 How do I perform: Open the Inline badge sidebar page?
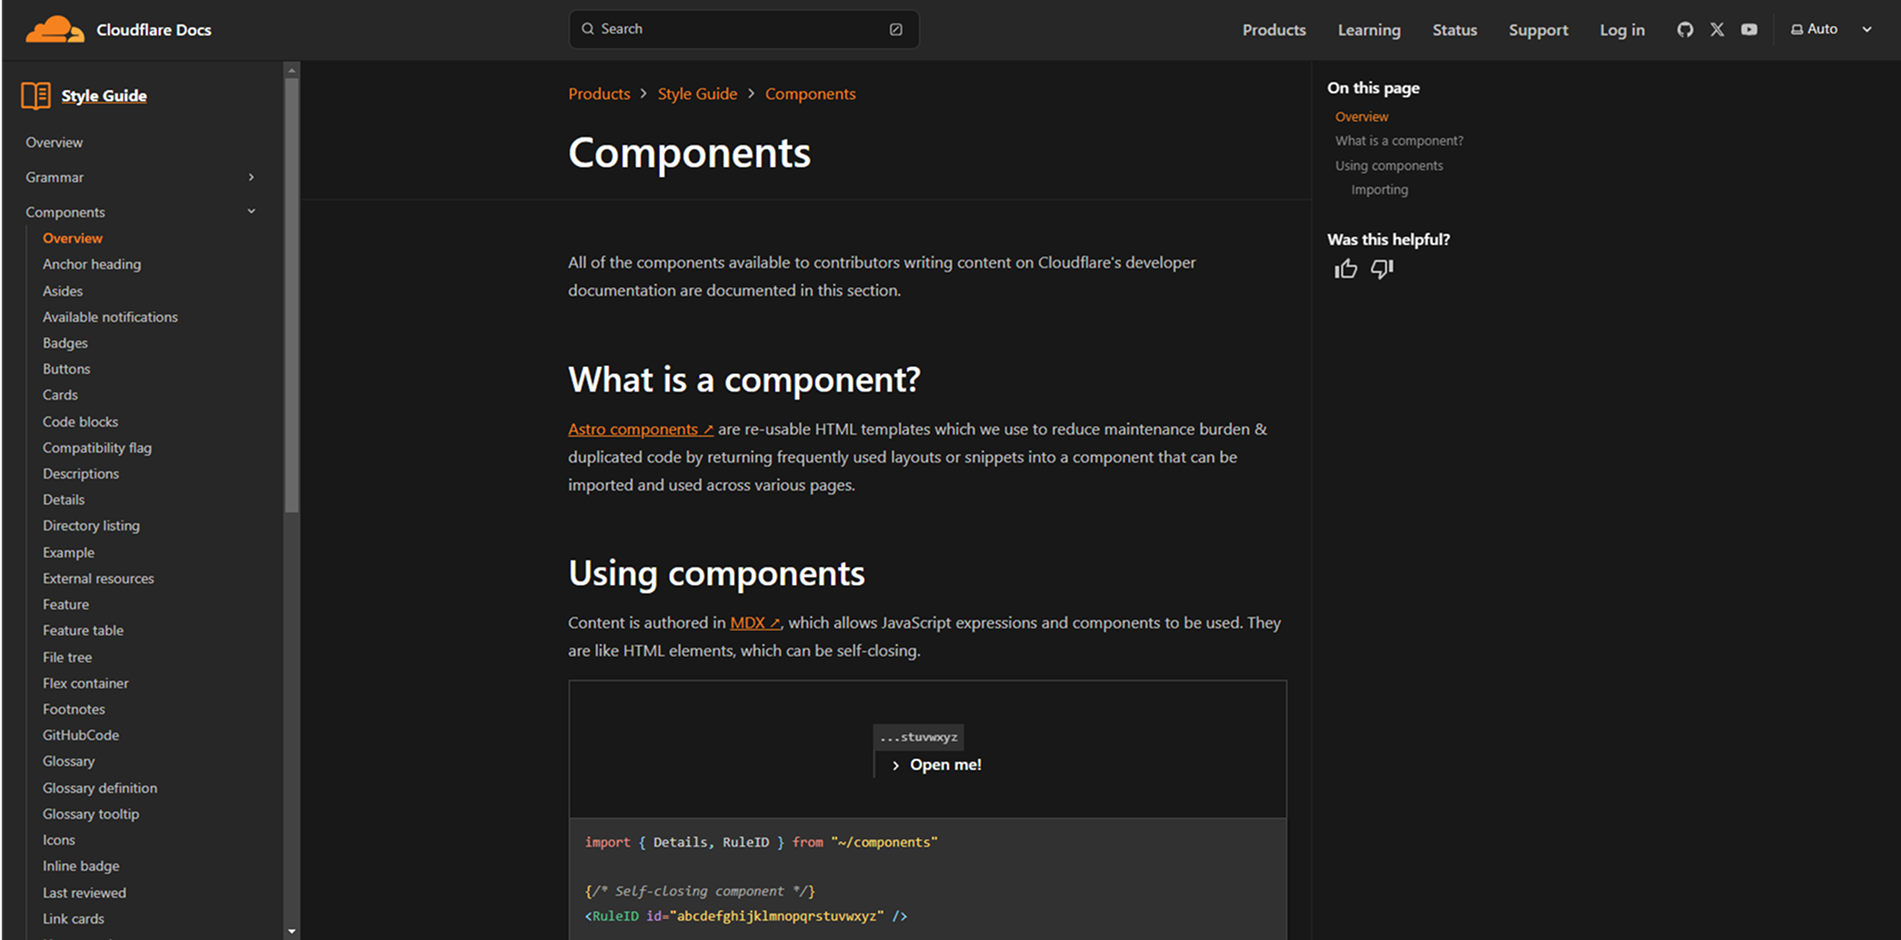(80, 867)
